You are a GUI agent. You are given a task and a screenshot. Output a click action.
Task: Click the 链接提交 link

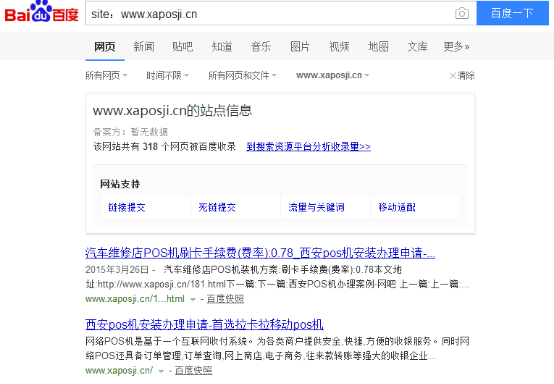126,207
